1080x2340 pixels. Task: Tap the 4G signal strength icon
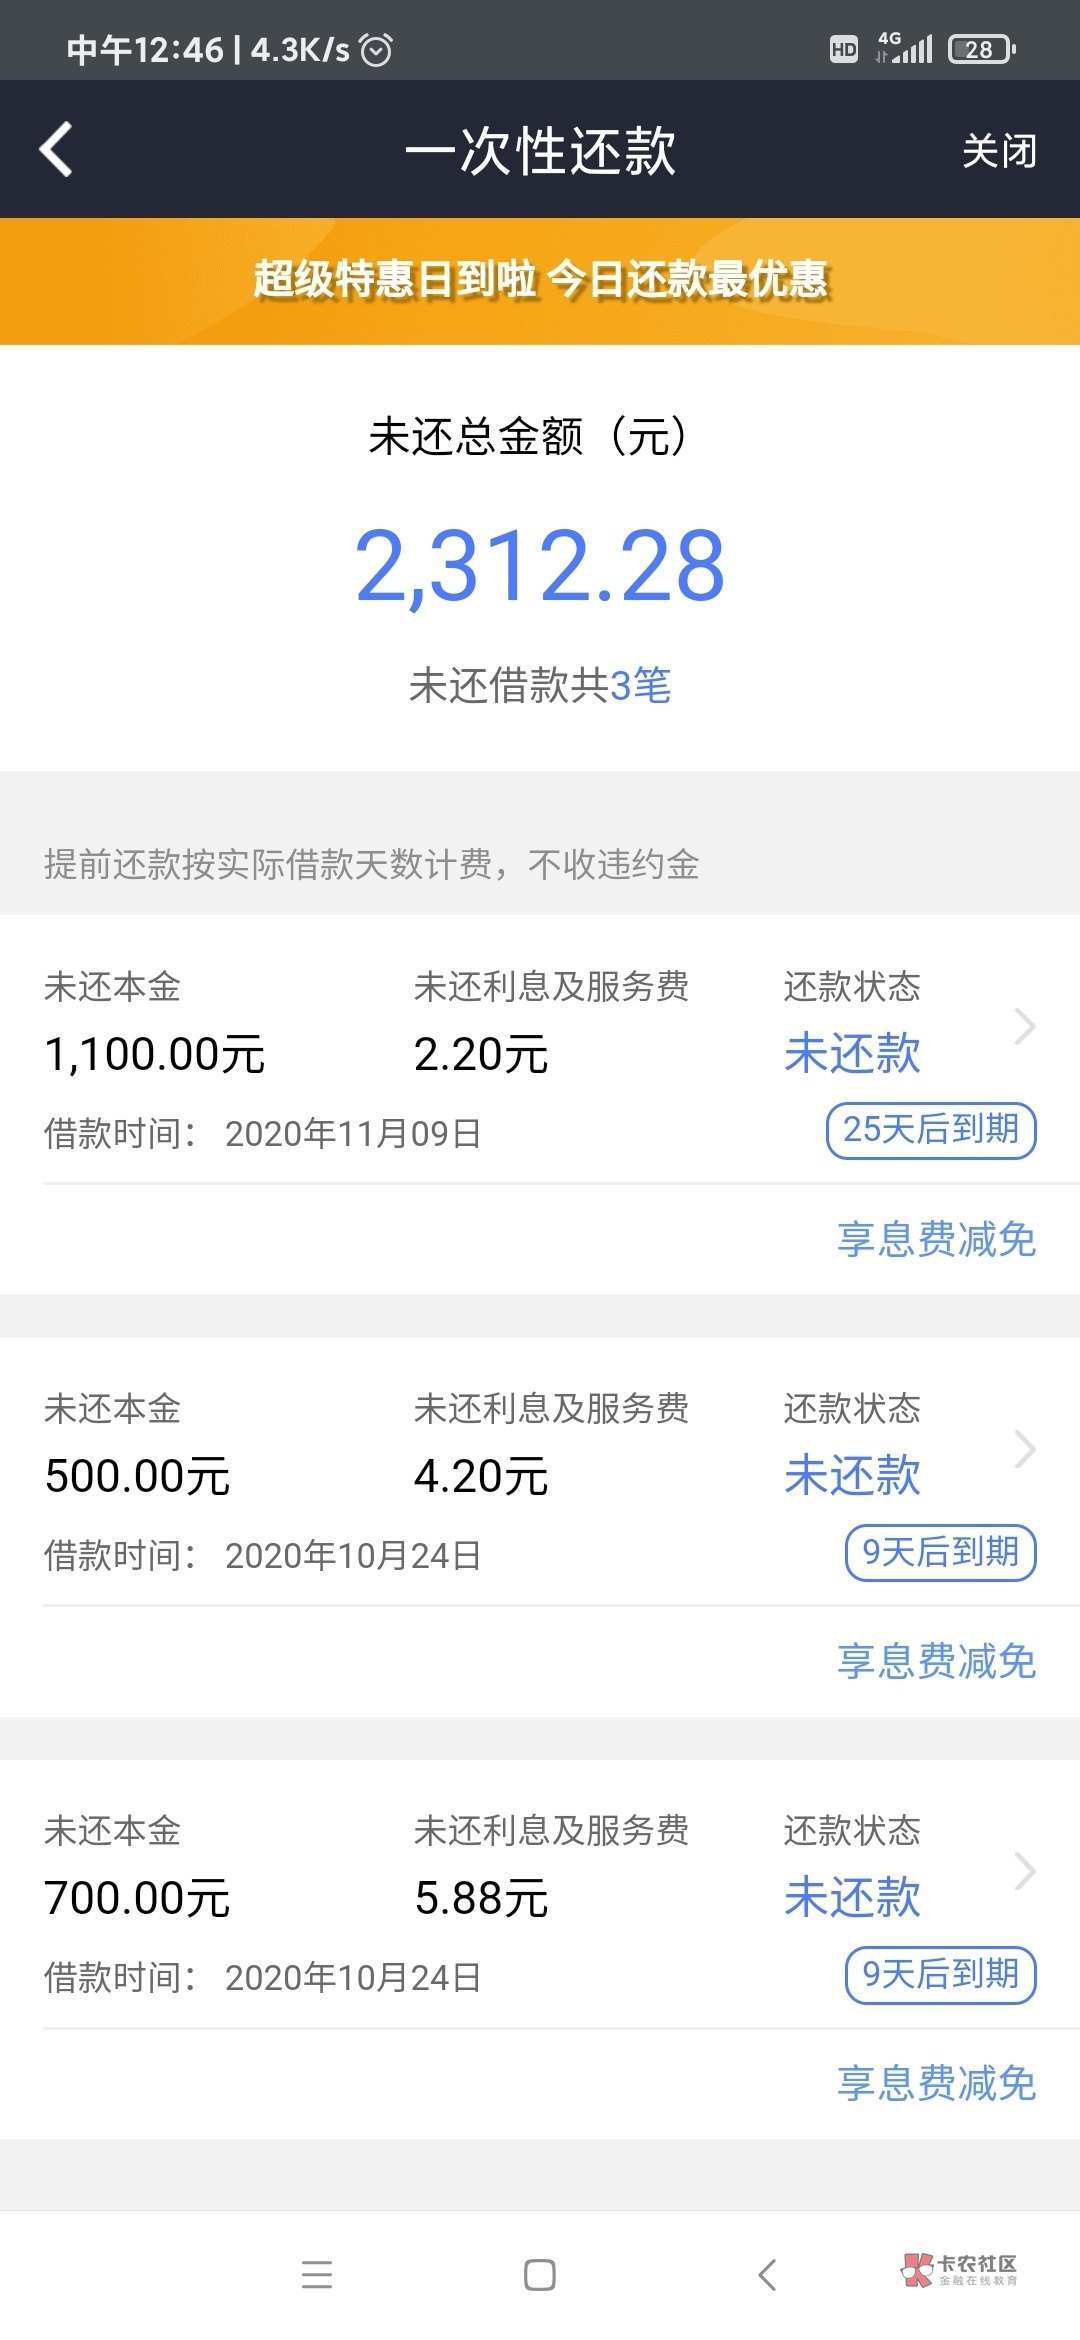click(x=906, y=48)
